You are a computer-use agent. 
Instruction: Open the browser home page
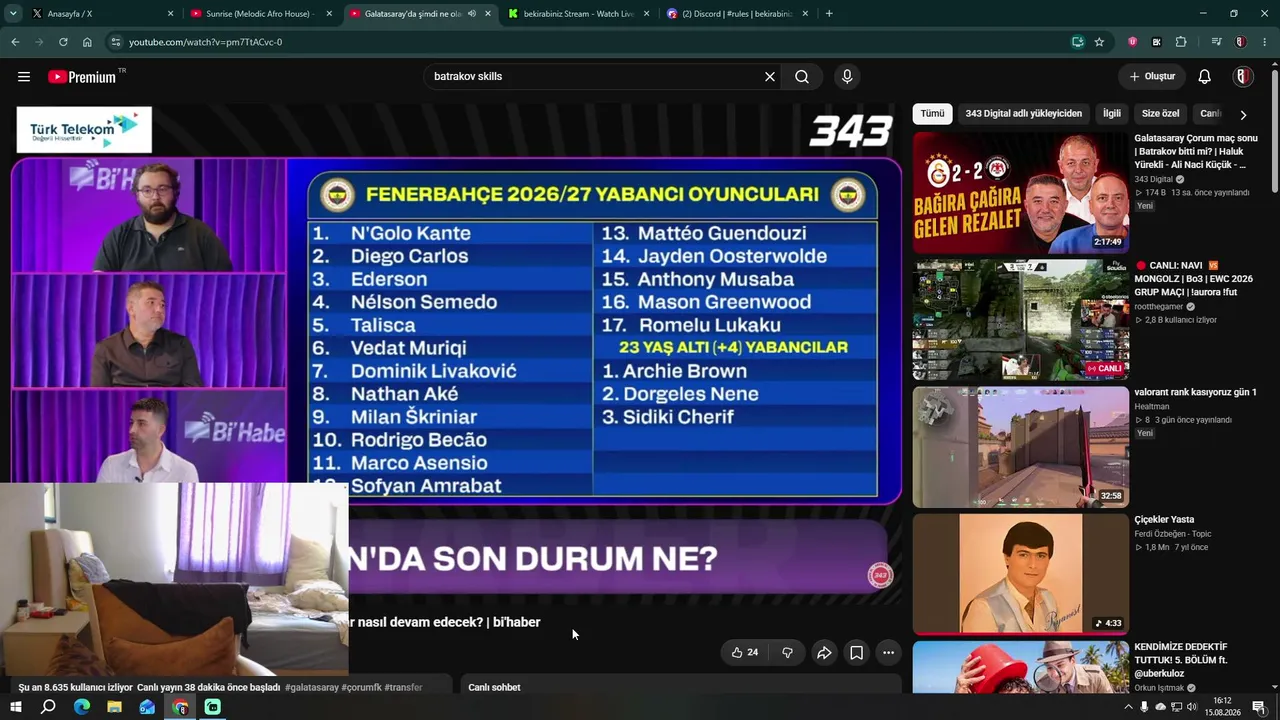[x=87, y=42]
